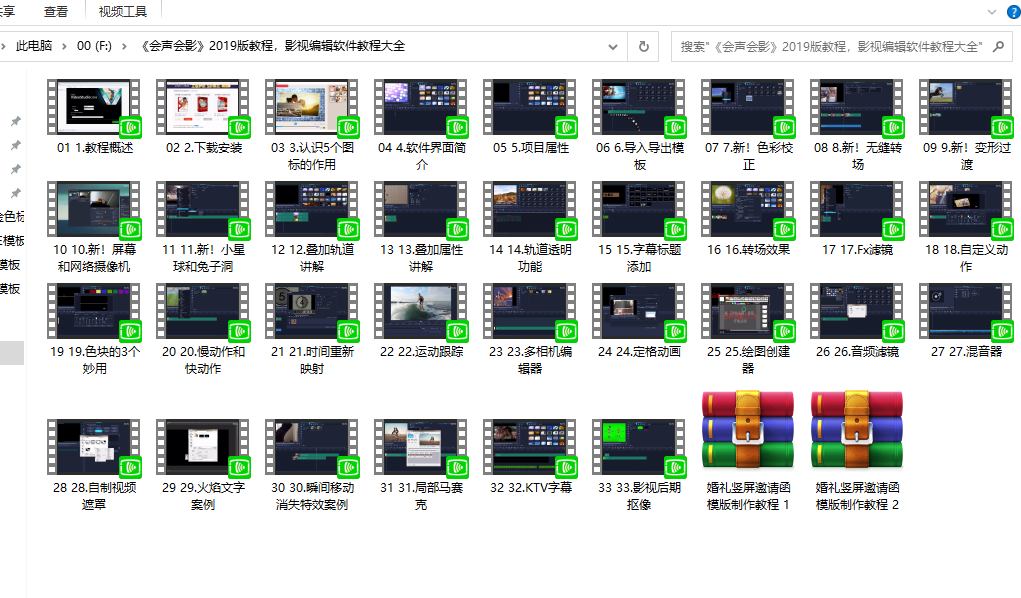Click the 《会声会影》2019版教程 folder breadcrumb
This screenshot has width=1021, height=598.
(x=272, y=46)
